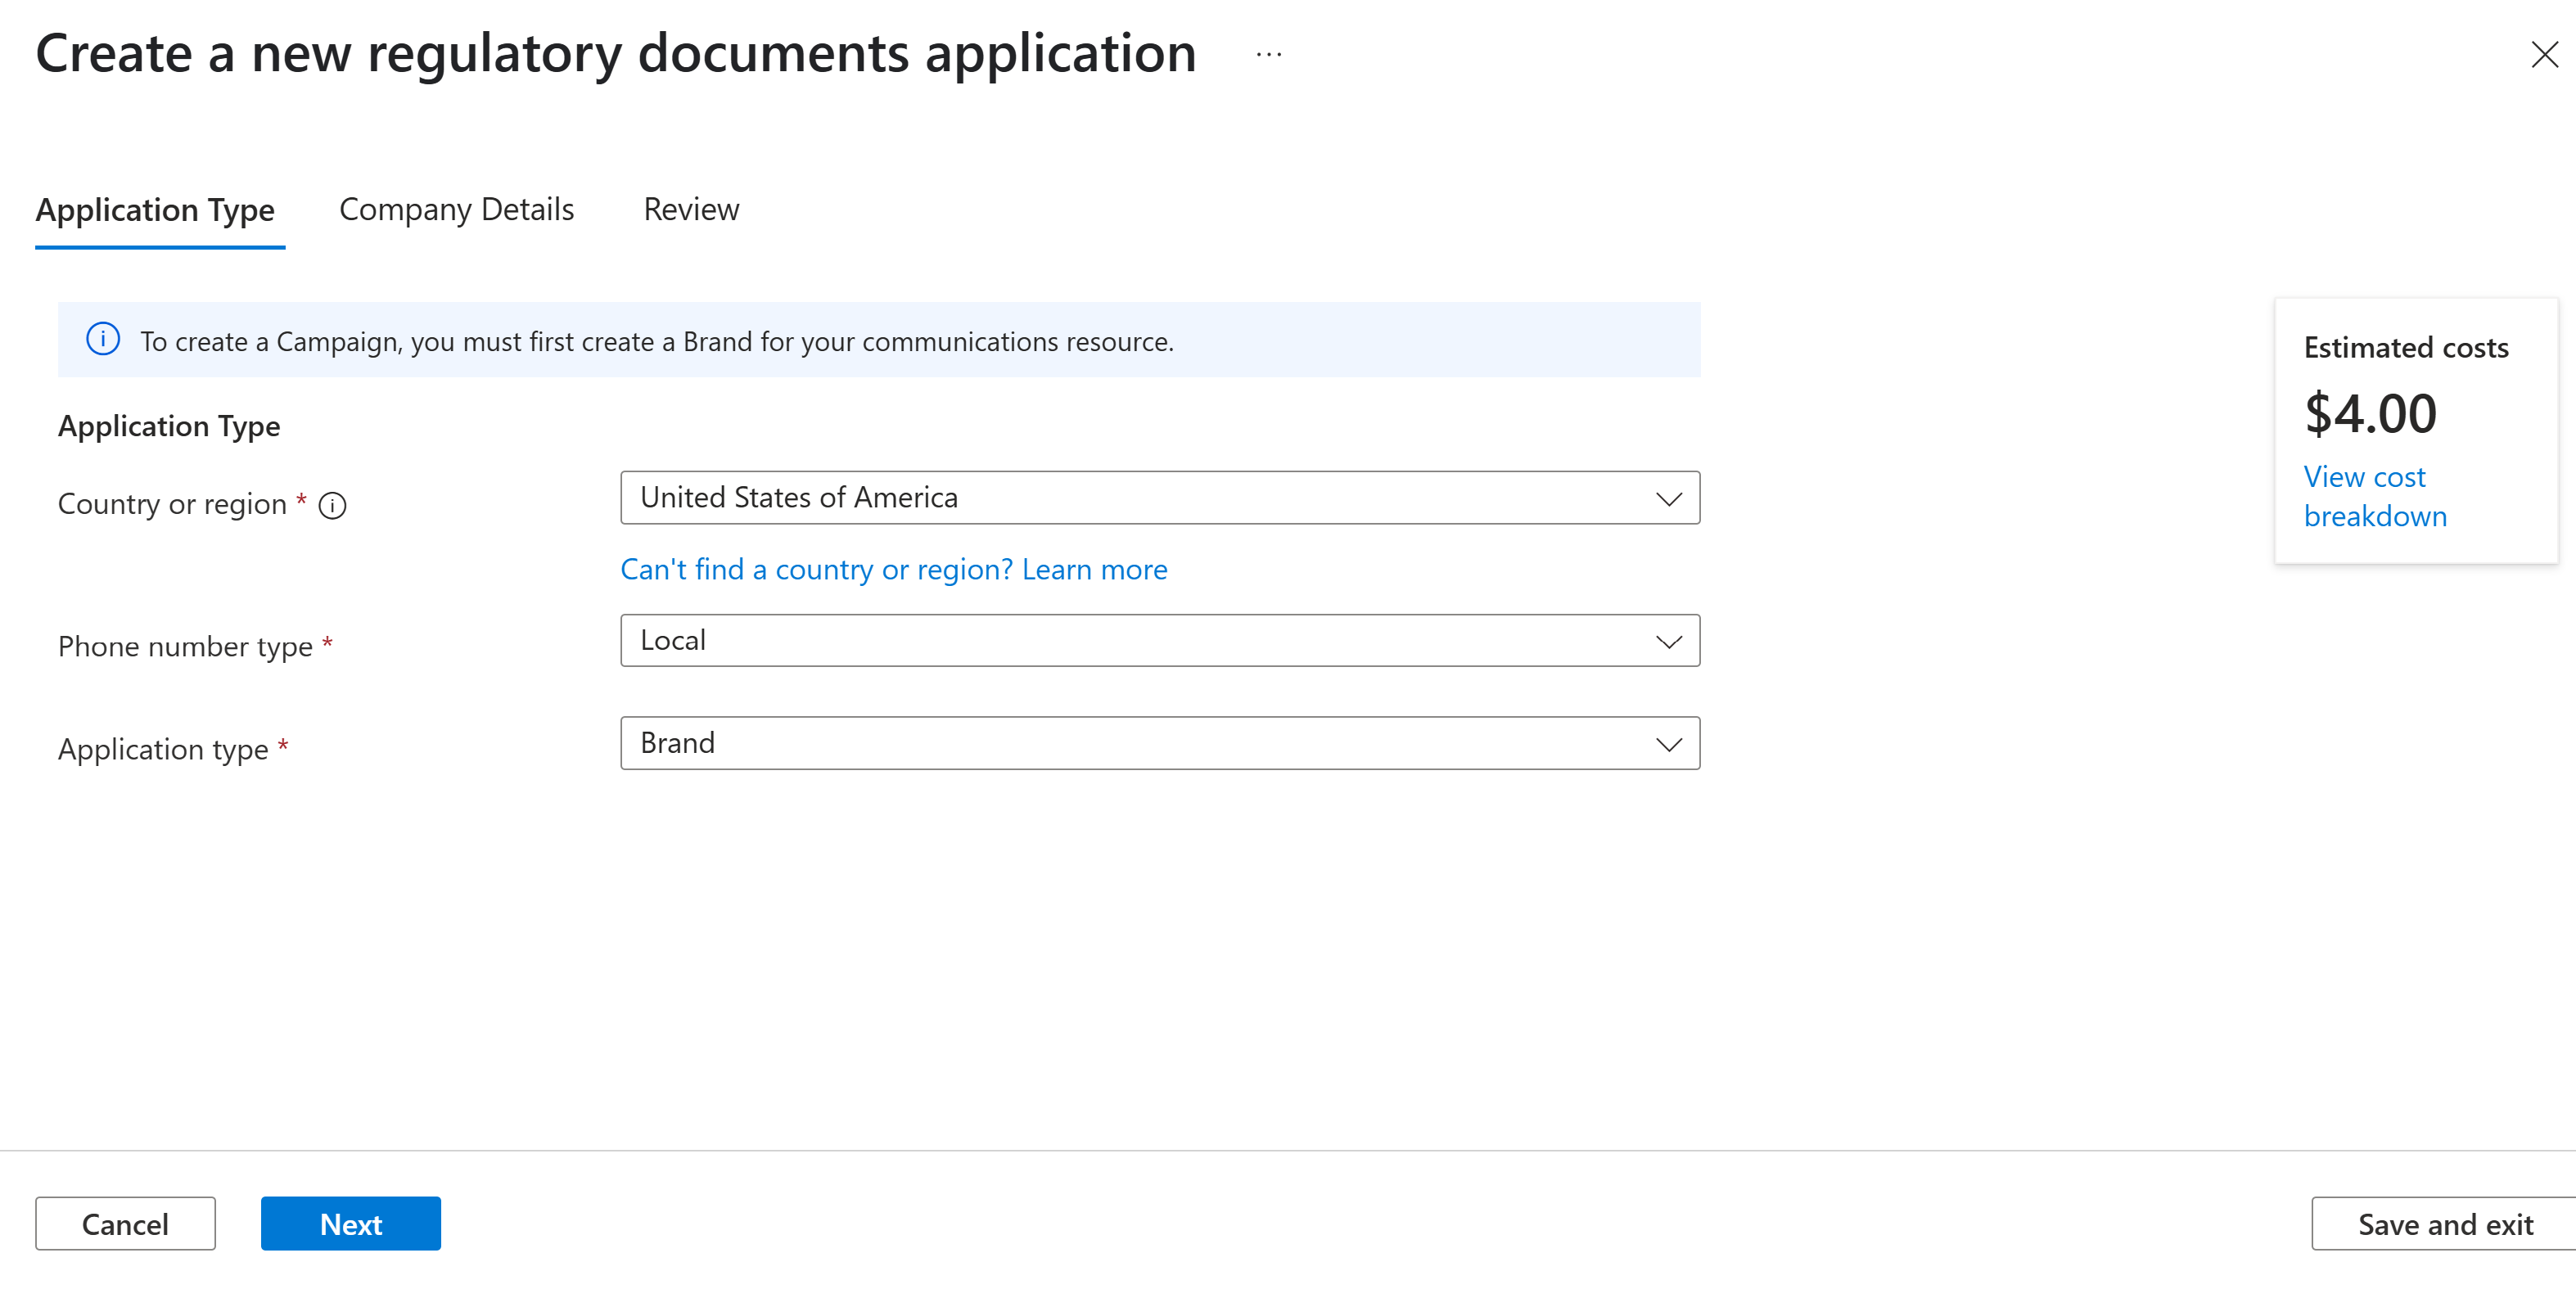Click Save and exit
The image size is (2576, 1289).
[2444, 1224]
